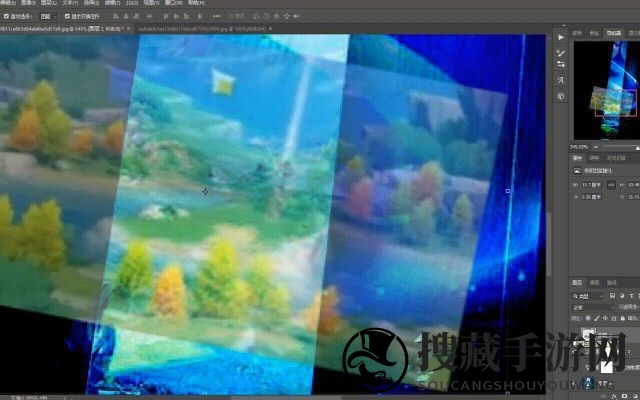
Task: Switch to the Channels tab next to Layers
Action: click(x=594, y=282)
